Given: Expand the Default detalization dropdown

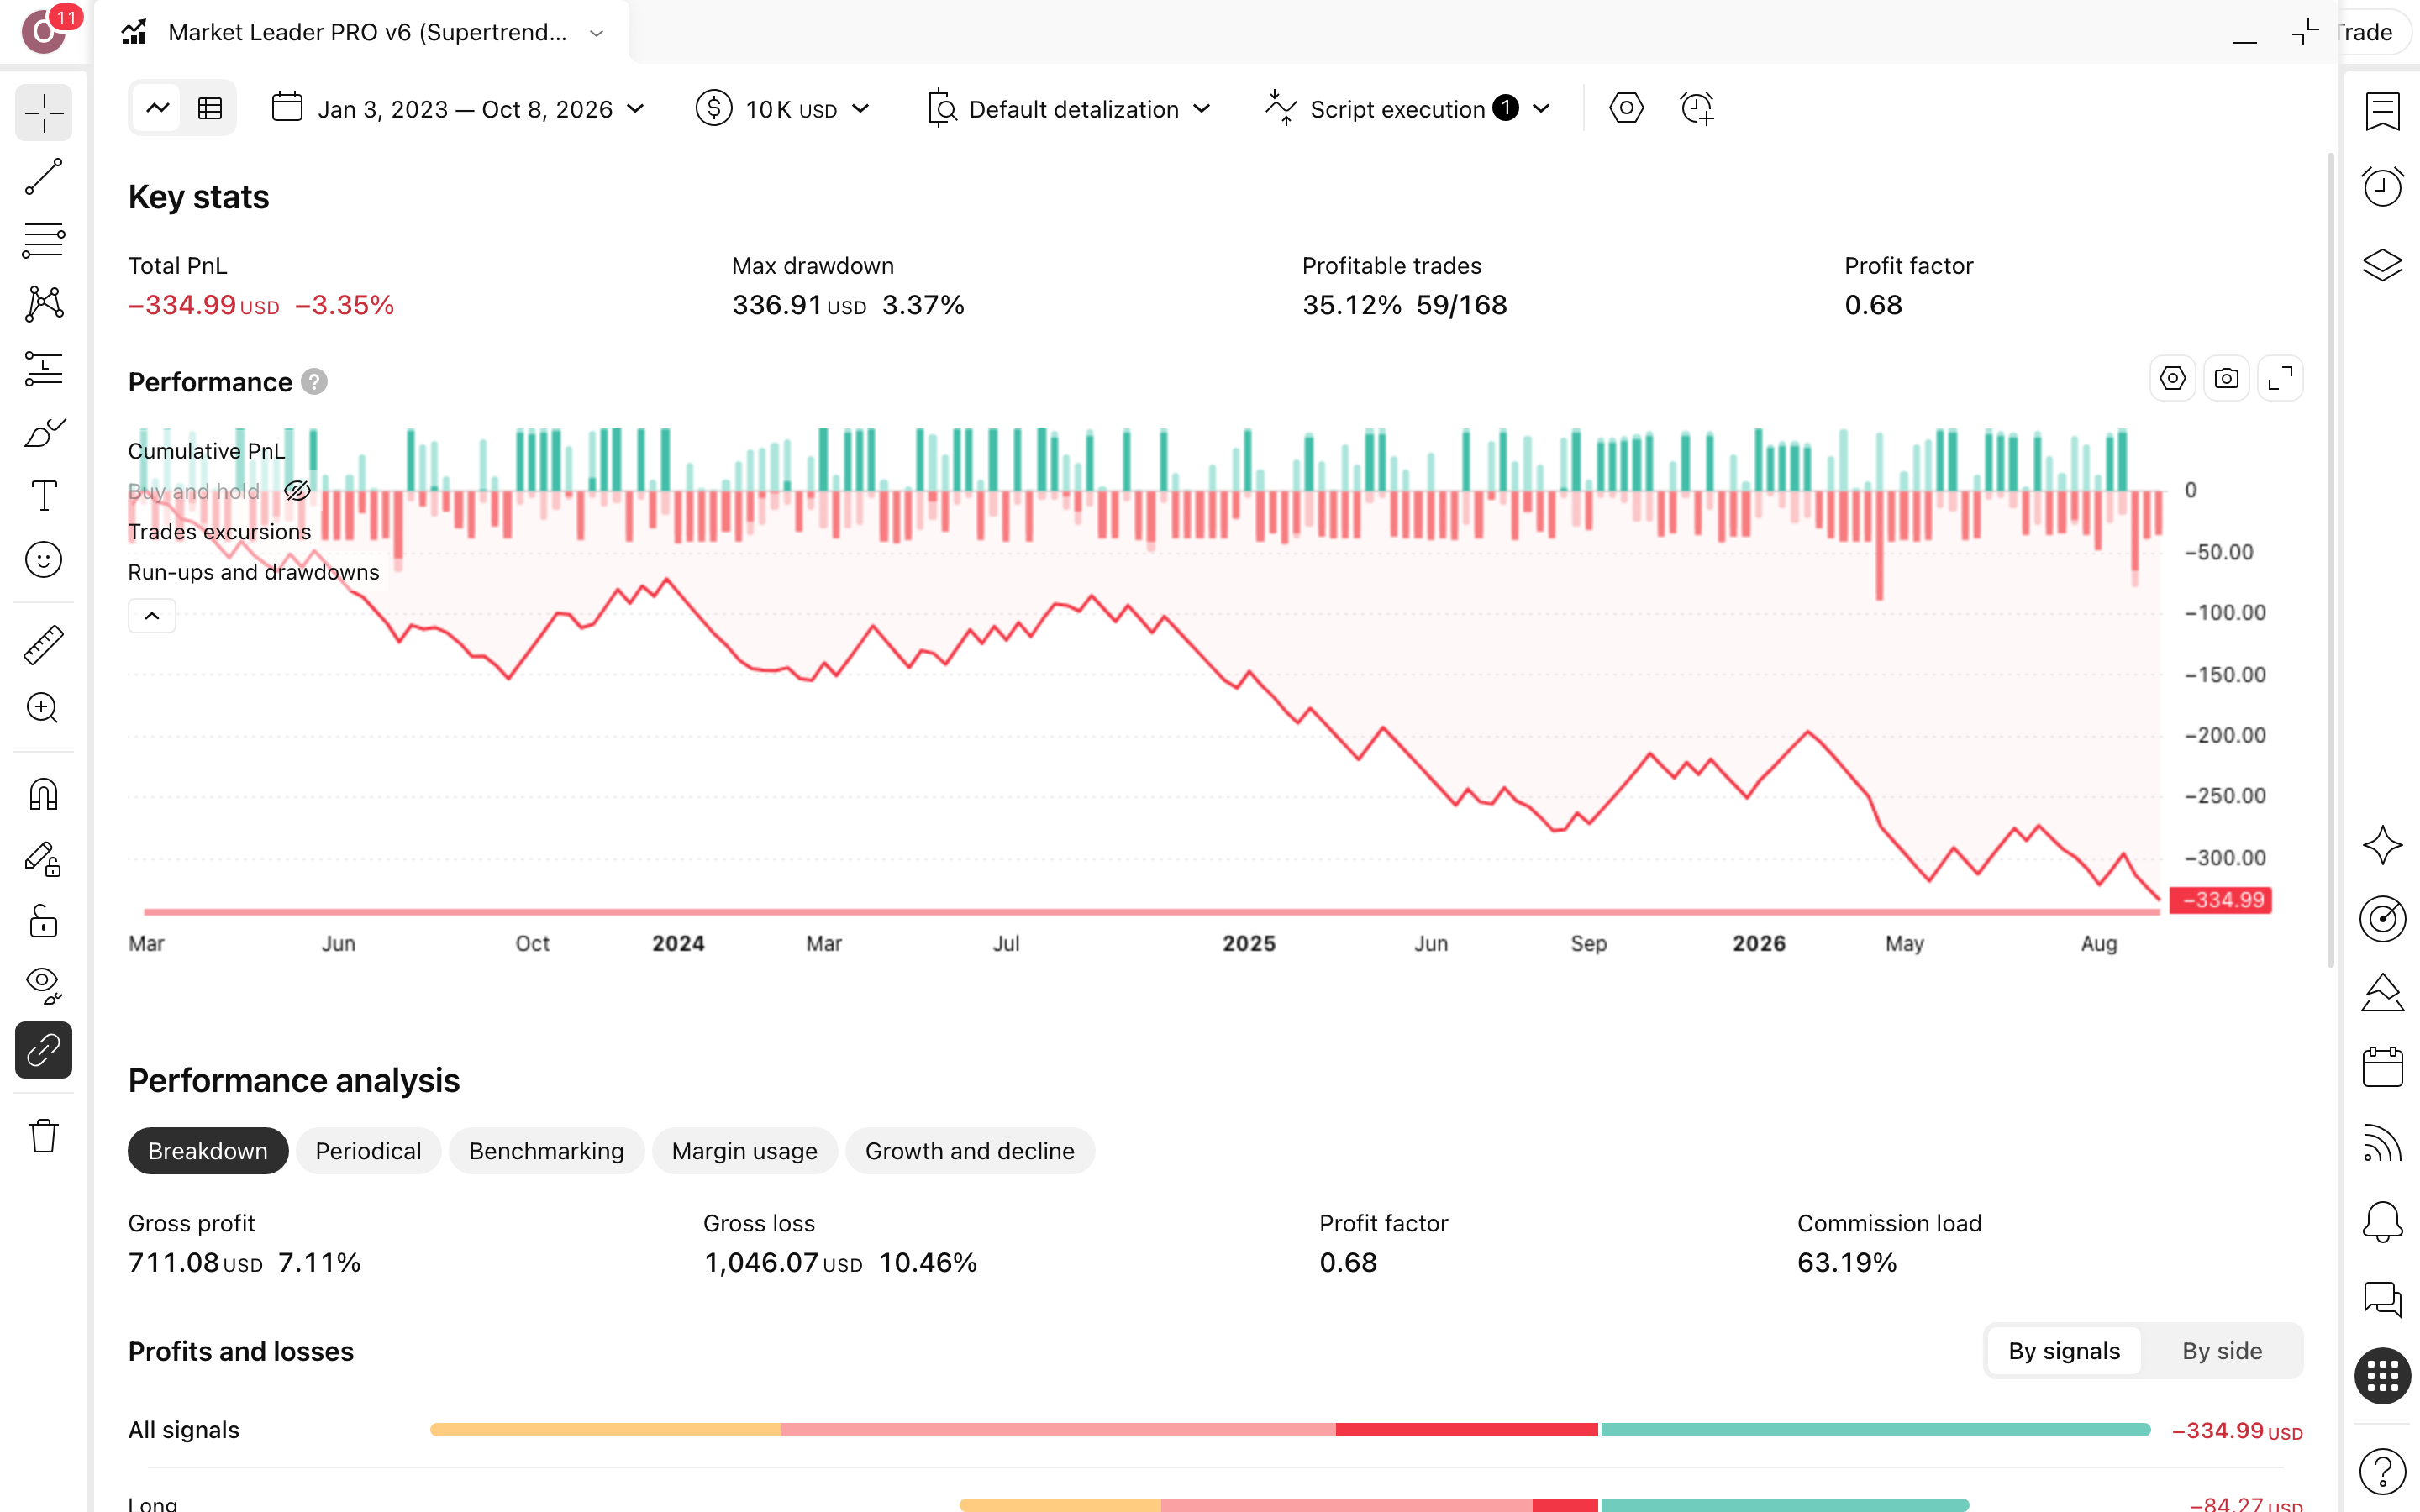Looking at the screenshot, I should [1068, 109].
